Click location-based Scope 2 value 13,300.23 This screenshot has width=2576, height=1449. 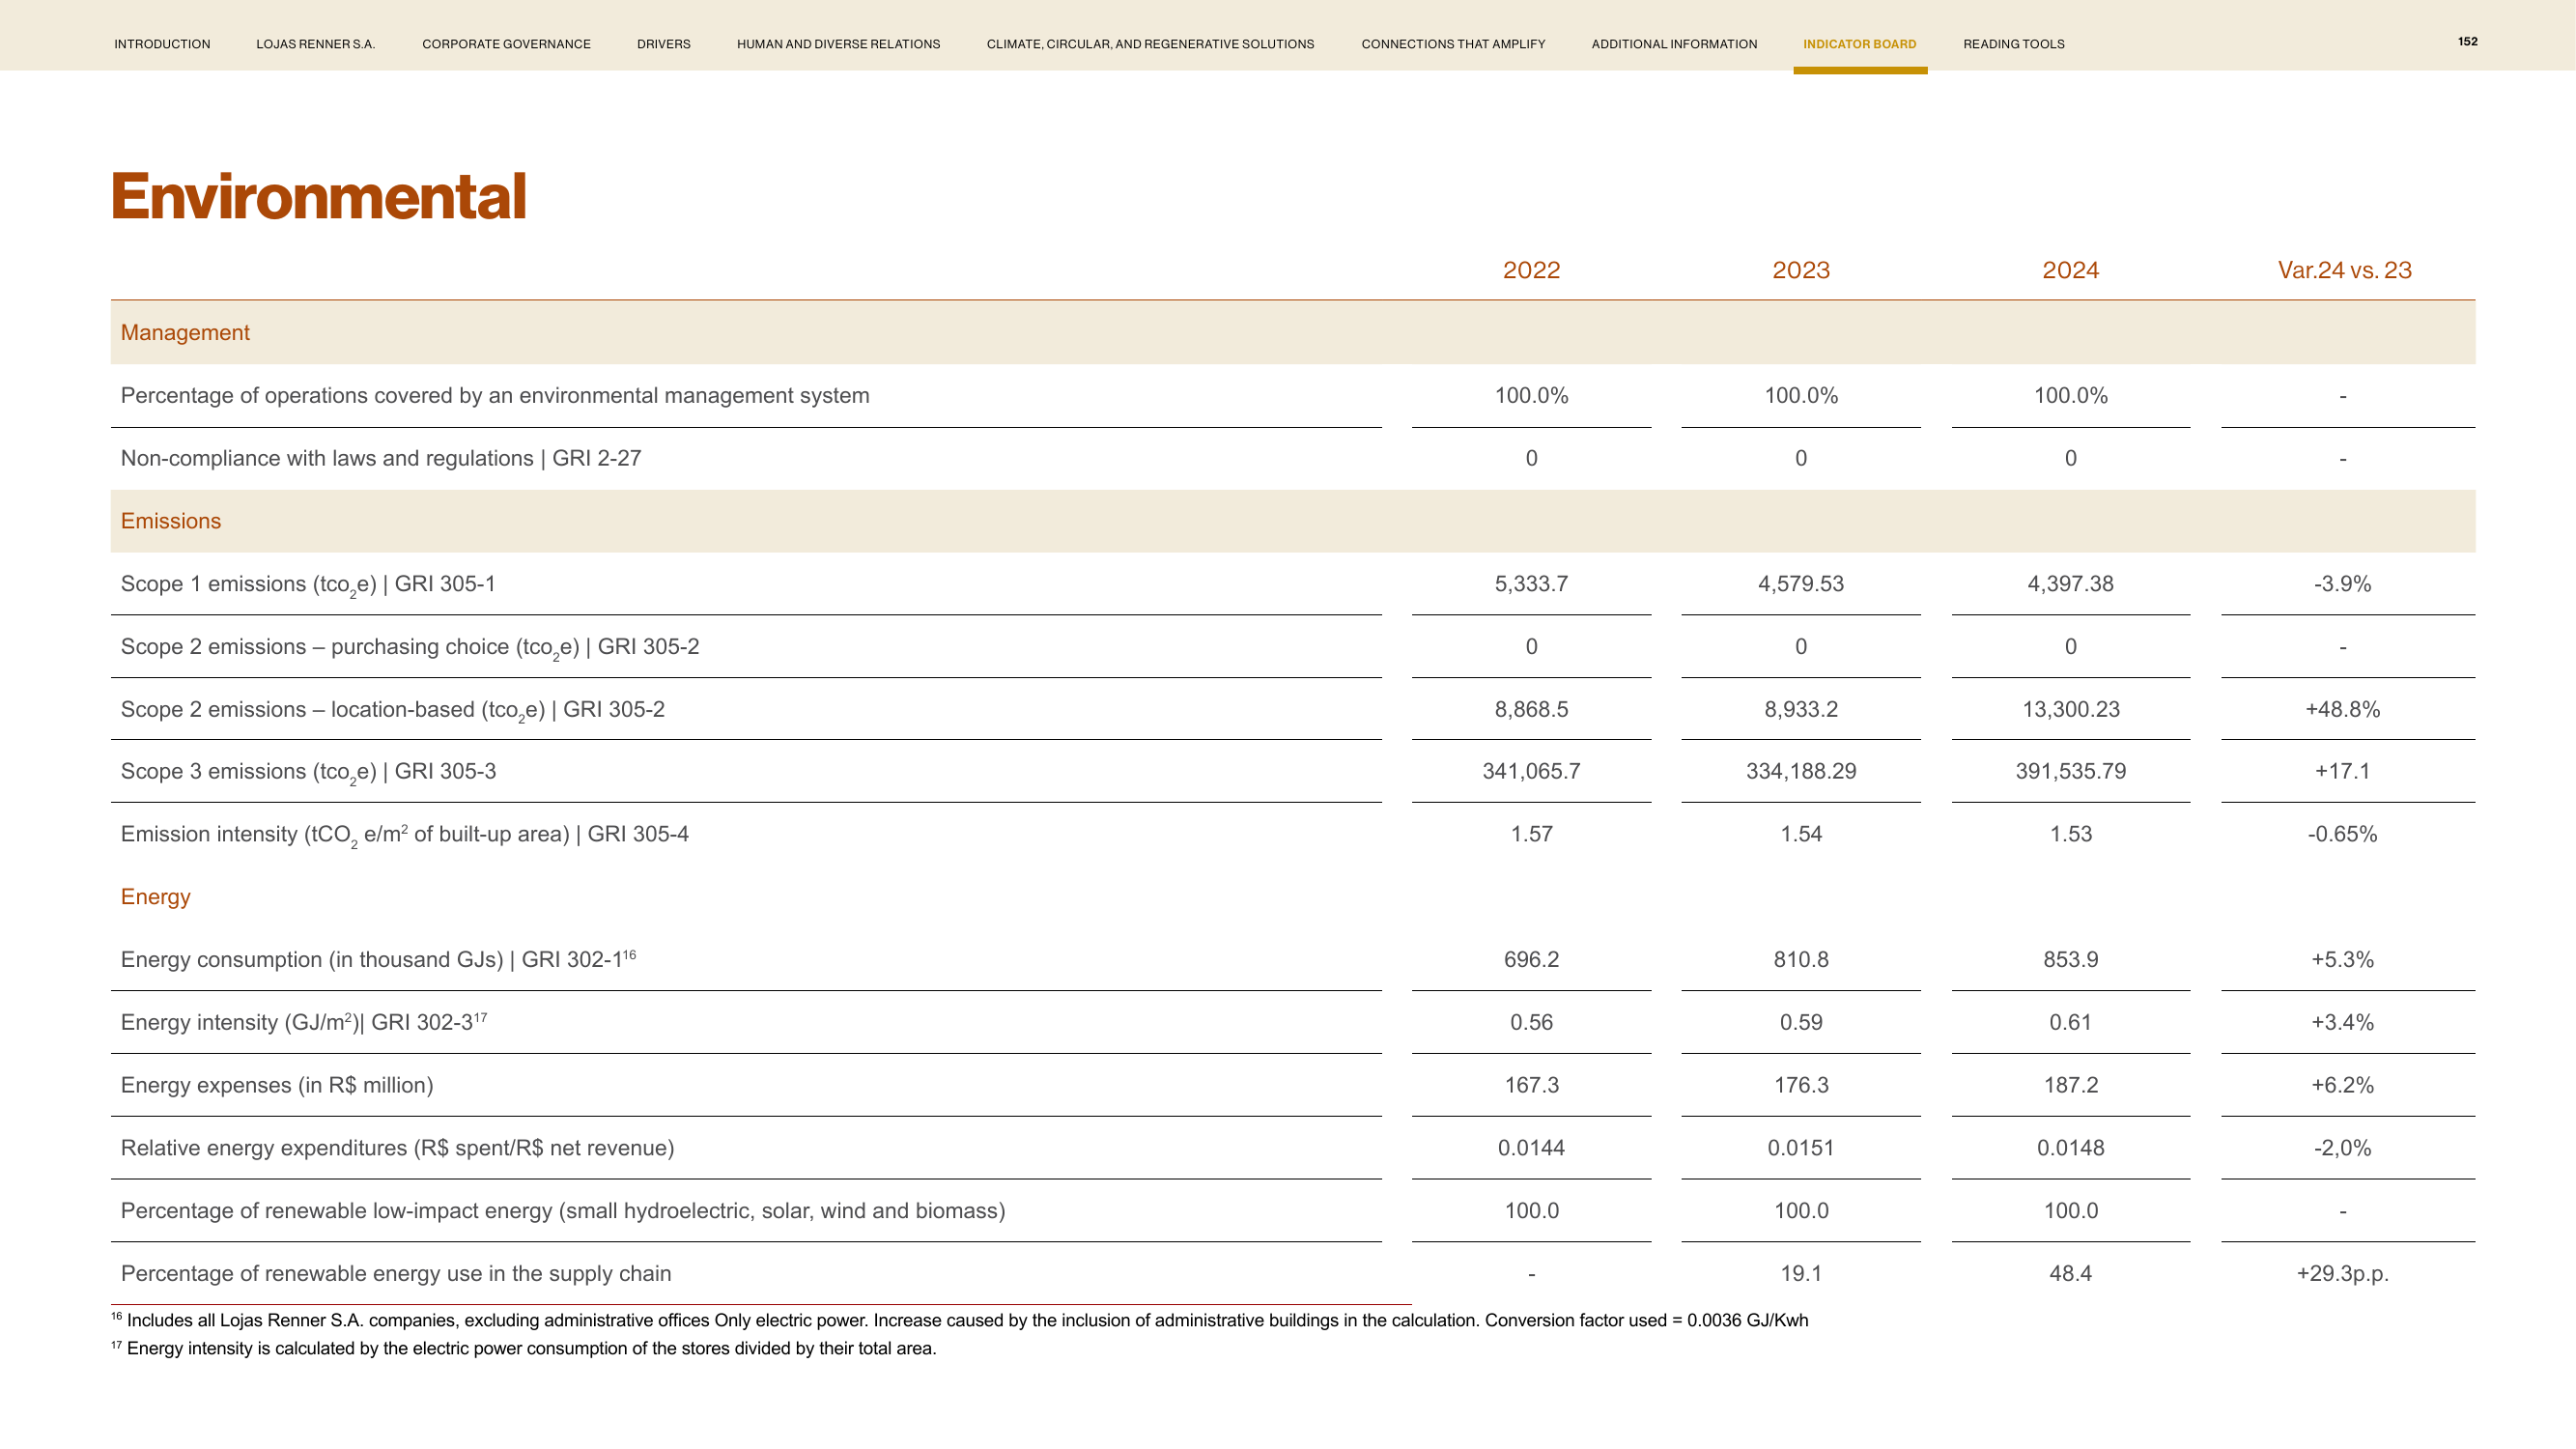(x=2070, y=709)
